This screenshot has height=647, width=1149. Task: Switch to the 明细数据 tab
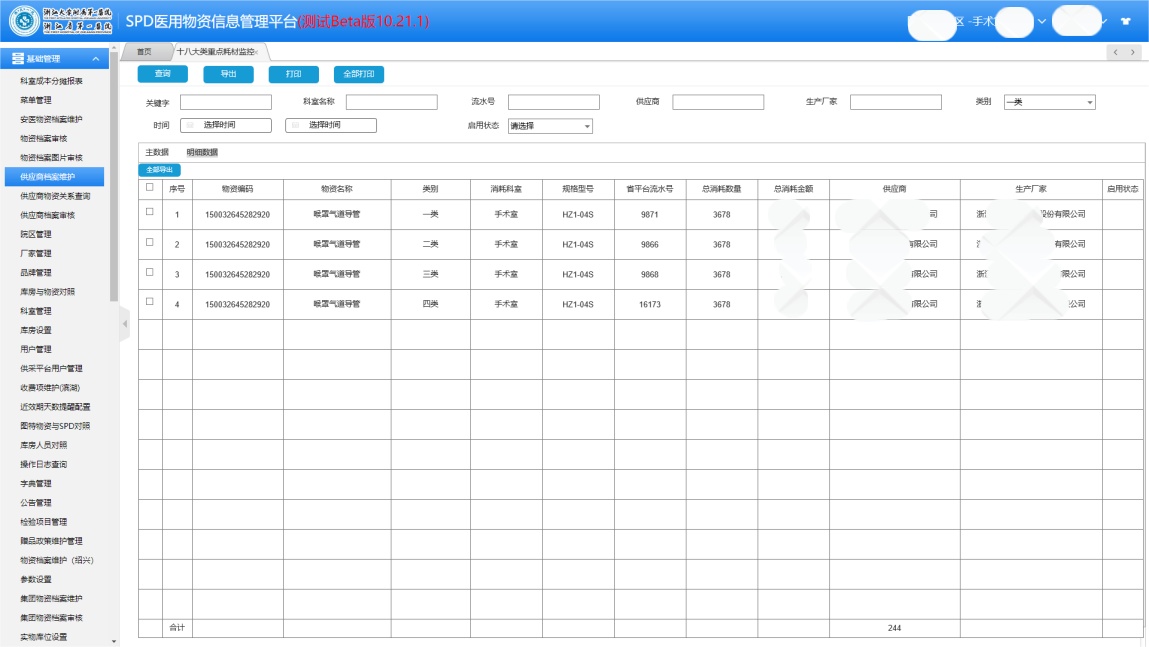pyautogui.click(x=202, y=152)
